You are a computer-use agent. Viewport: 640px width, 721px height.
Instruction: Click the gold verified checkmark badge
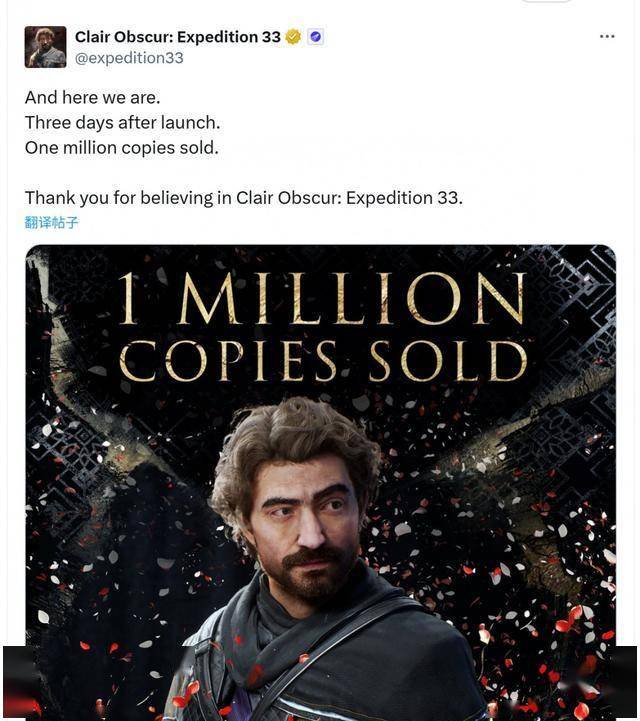coord(293,37)
